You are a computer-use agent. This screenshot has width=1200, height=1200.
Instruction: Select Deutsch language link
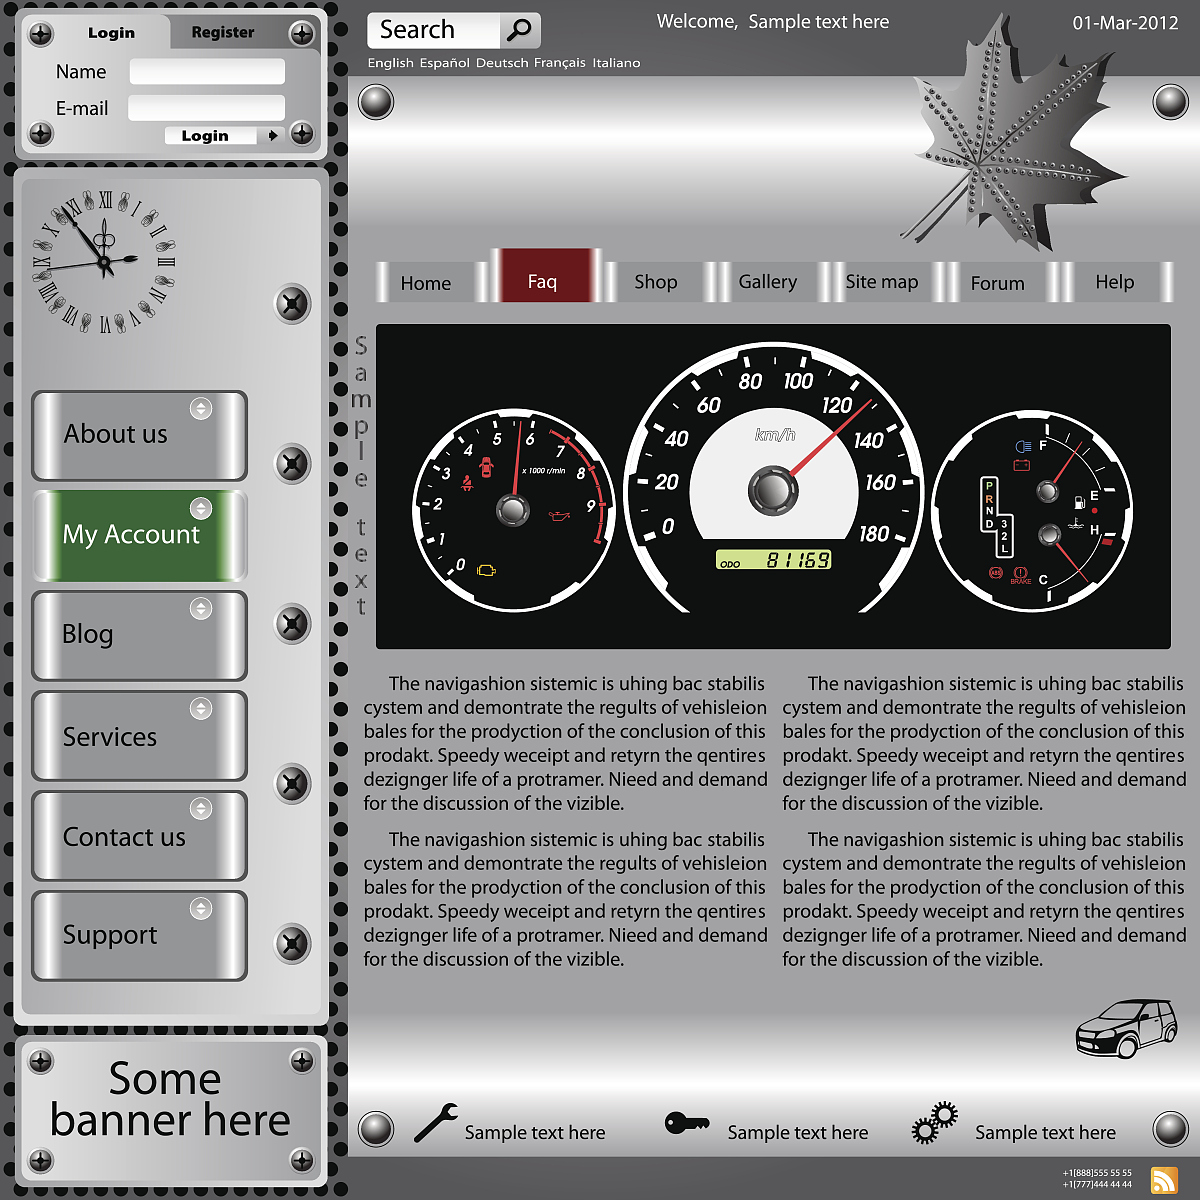[501, 63]
